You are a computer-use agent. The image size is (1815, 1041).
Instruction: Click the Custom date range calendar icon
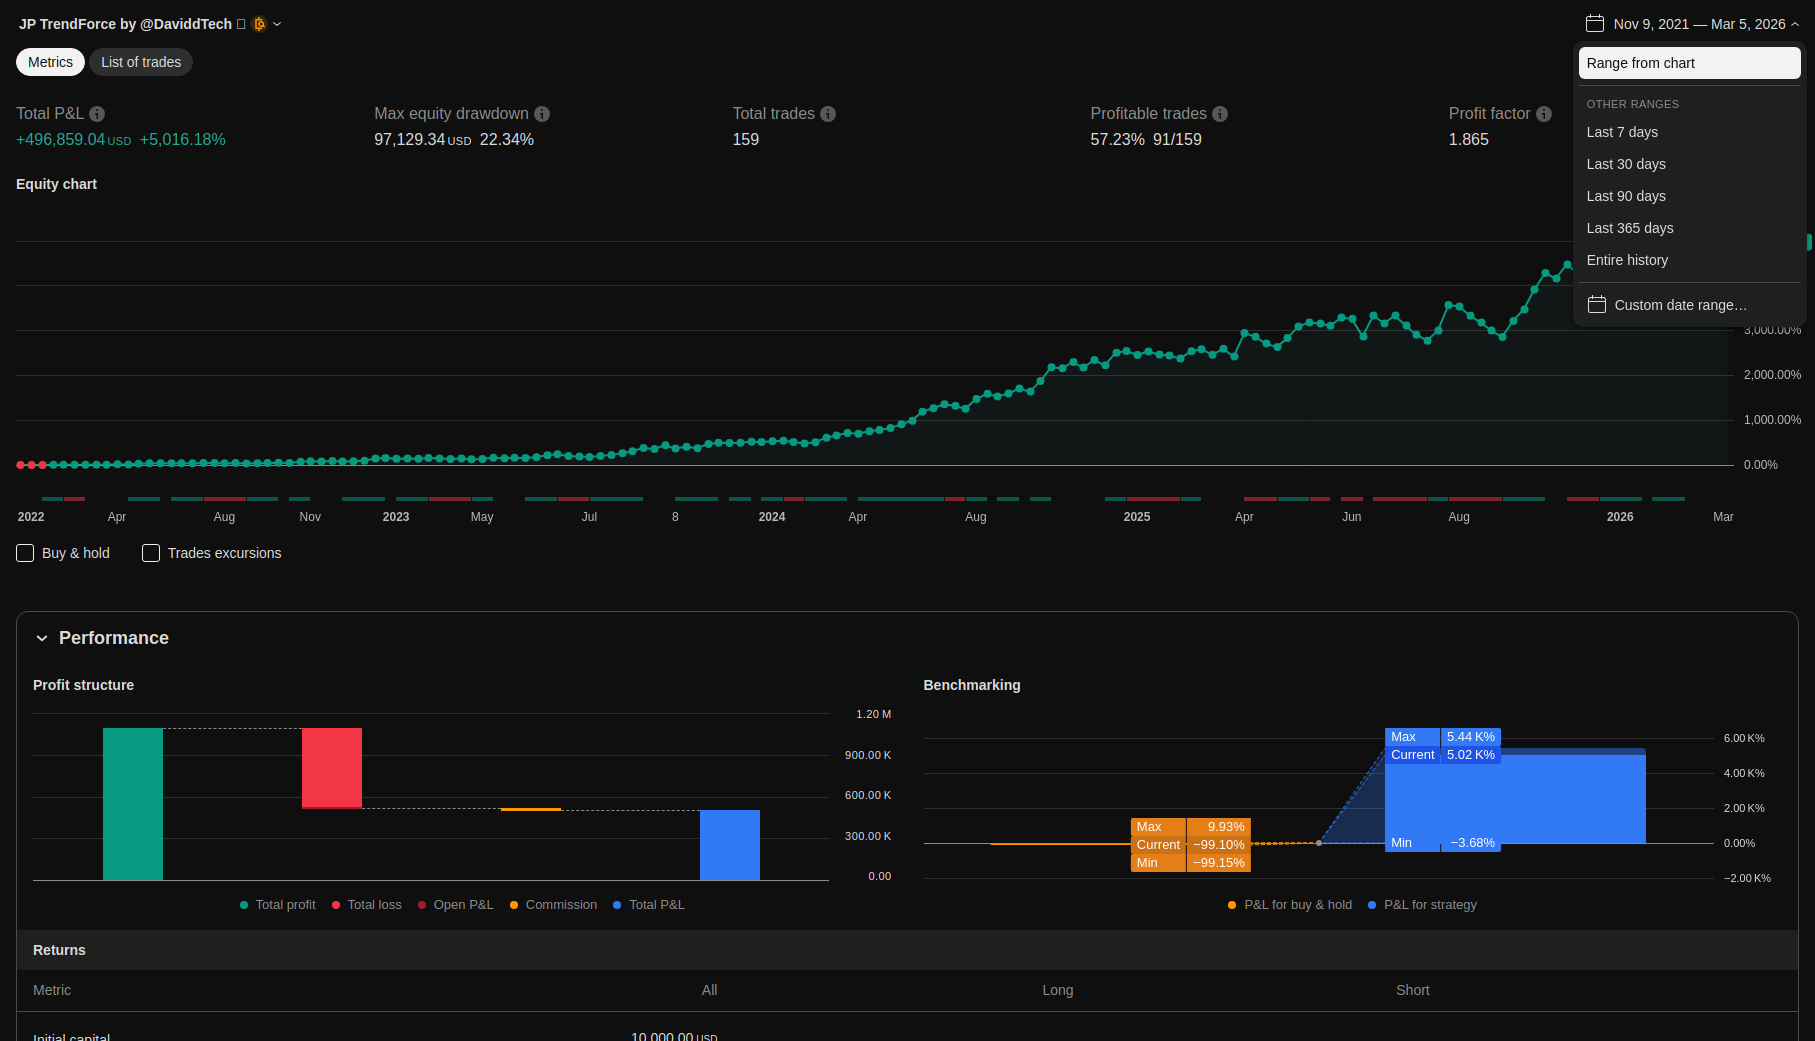coord(1597,305)
